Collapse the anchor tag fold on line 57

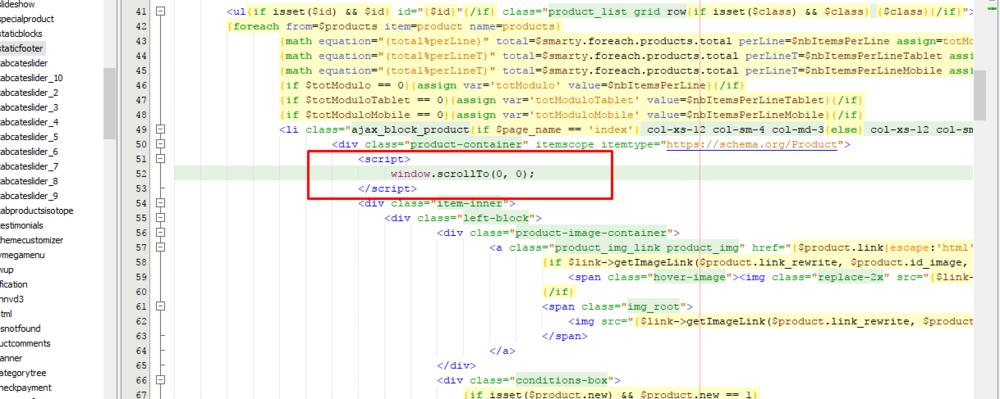(x=161, y=247)
